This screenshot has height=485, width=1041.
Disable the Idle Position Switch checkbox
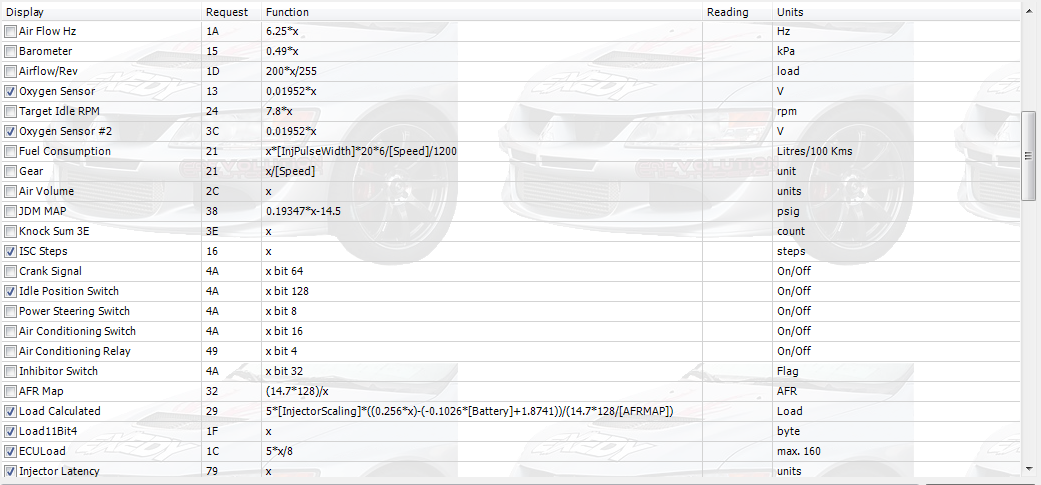pyautogui.click(x=11, y=291)
